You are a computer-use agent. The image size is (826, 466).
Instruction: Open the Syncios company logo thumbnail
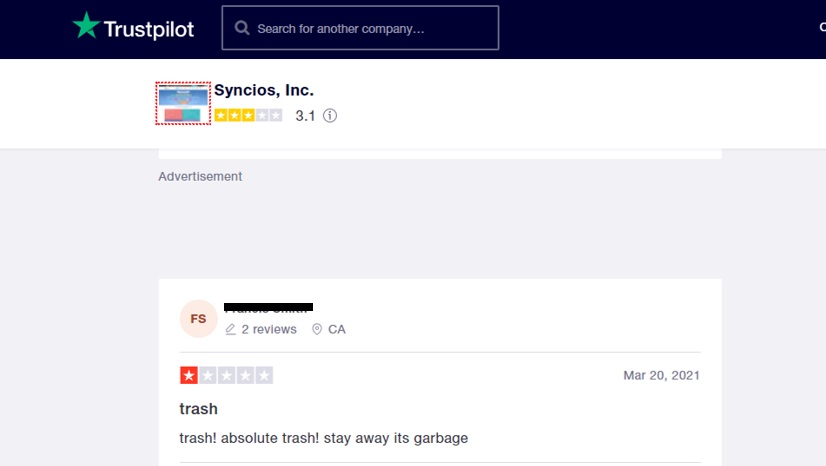[x=183, y=103]
